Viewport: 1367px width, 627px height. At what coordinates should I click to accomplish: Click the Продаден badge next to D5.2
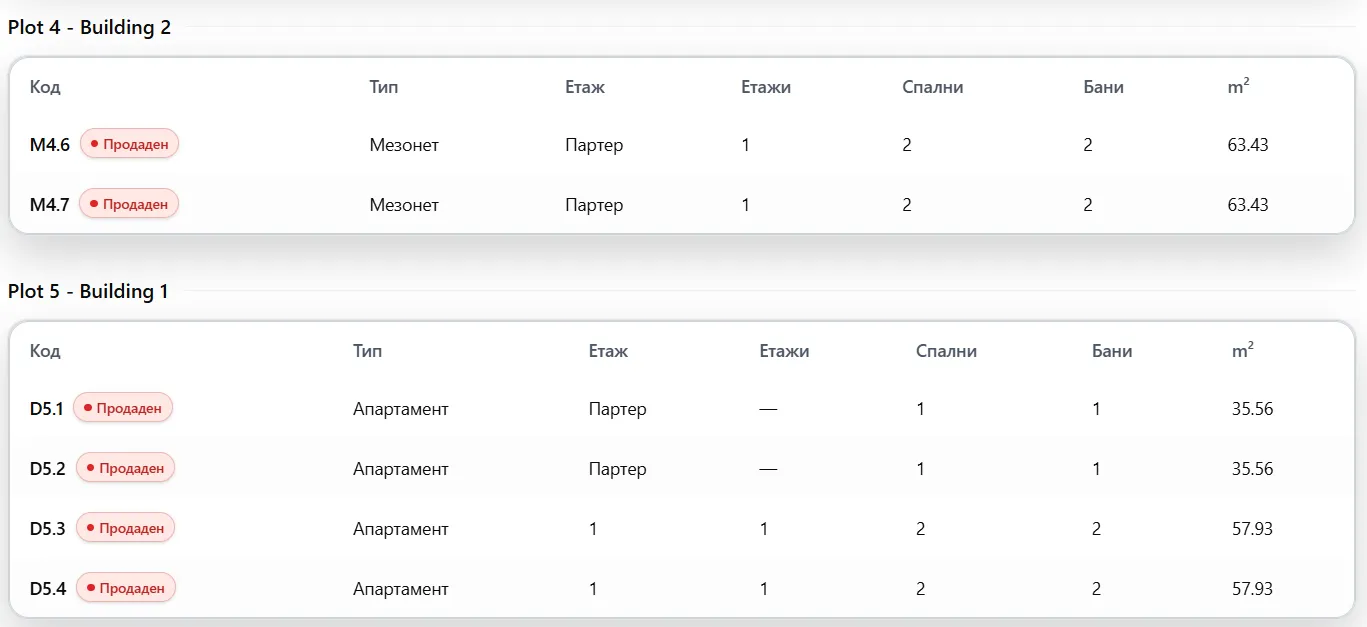click(x=126, y=468)
